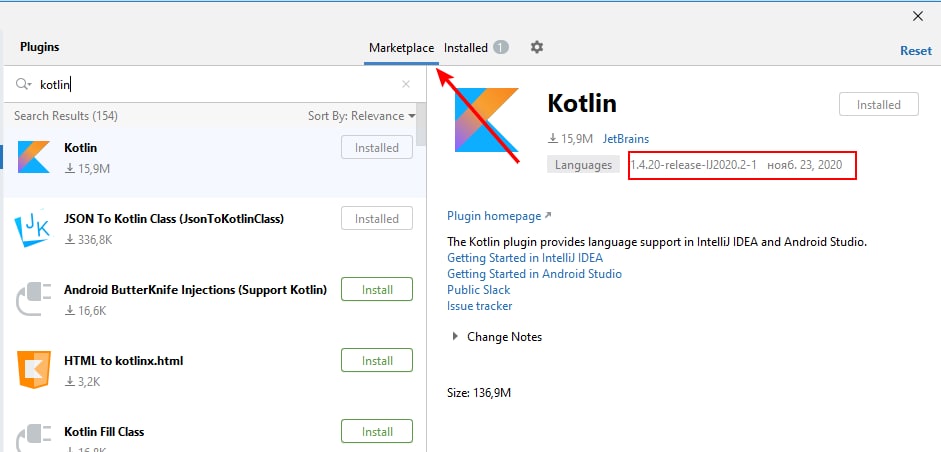Screen dimensions: 941x452
Task: Click the 1.4.20-release-IJ2020.2-1 version text
Action: (x=693, y=164)
